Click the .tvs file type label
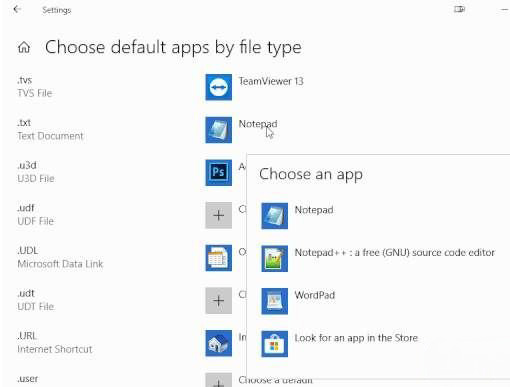 point(24,80)
